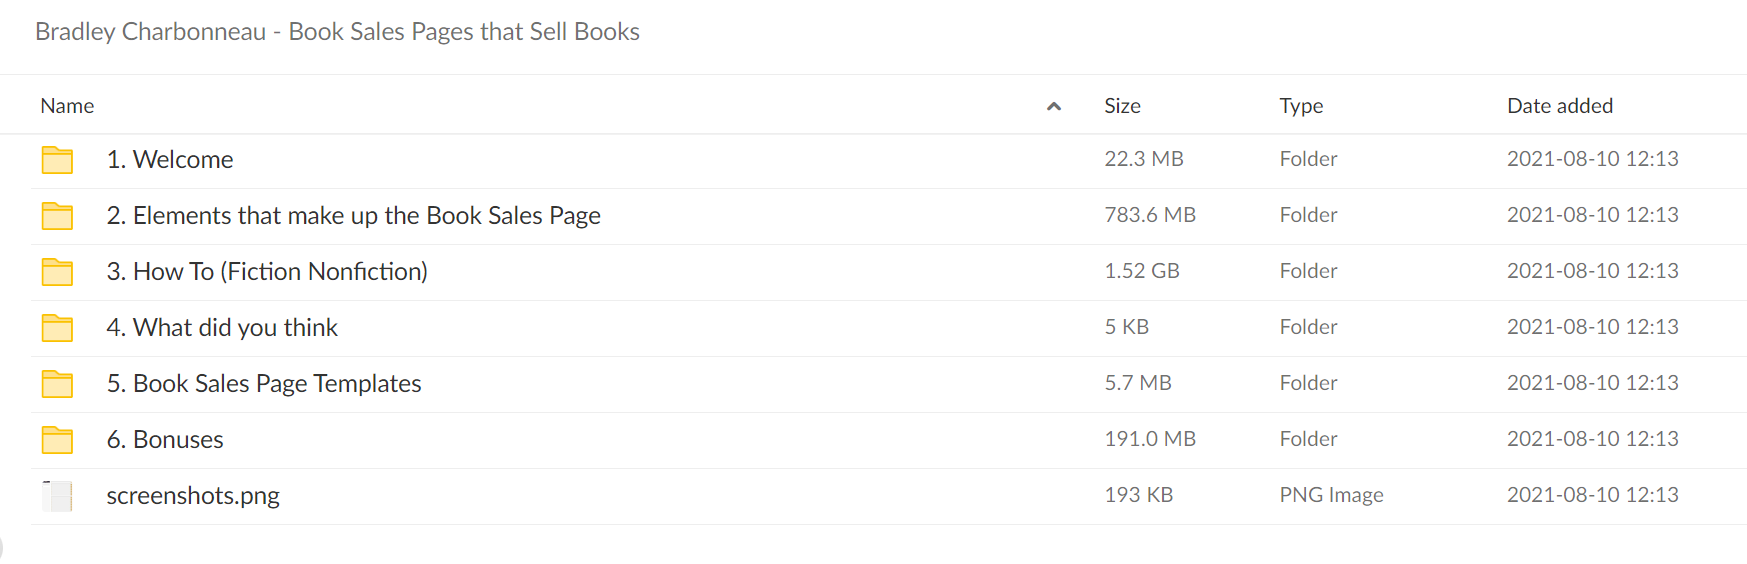1747x564 pixels.
Task: Open 5. Book Sales Page Templates name
Action: coord(264,384)
